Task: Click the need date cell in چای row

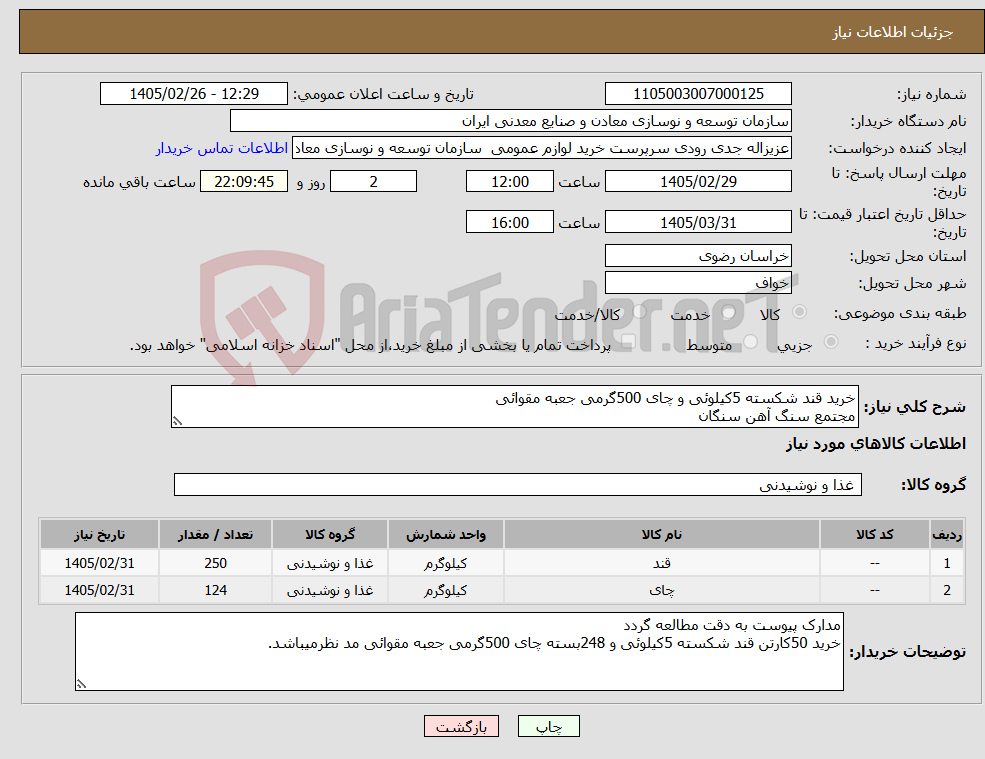Action: click(x=99, y=590)
